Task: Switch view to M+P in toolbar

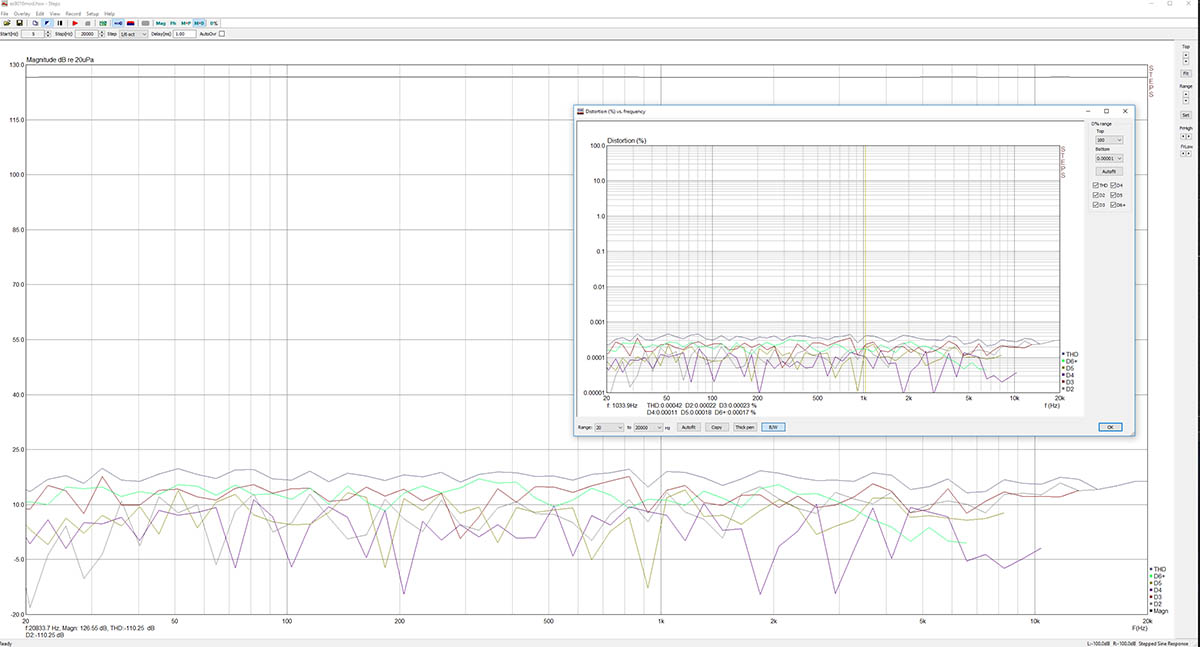Action: coord(186,23)
